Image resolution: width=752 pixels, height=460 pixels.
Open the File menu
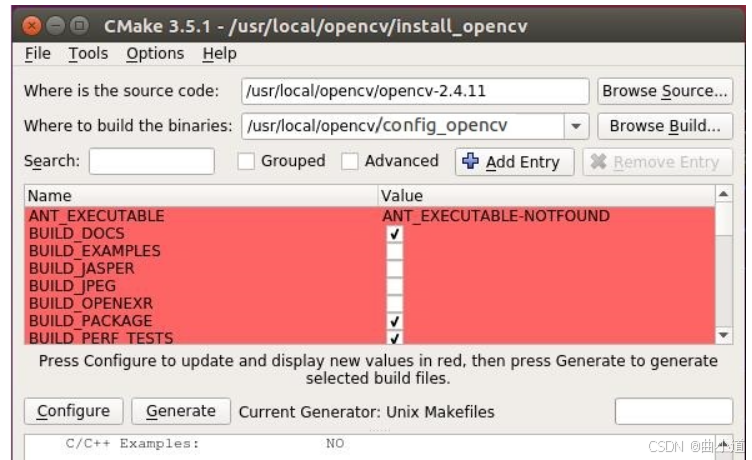tap(37, 53)
